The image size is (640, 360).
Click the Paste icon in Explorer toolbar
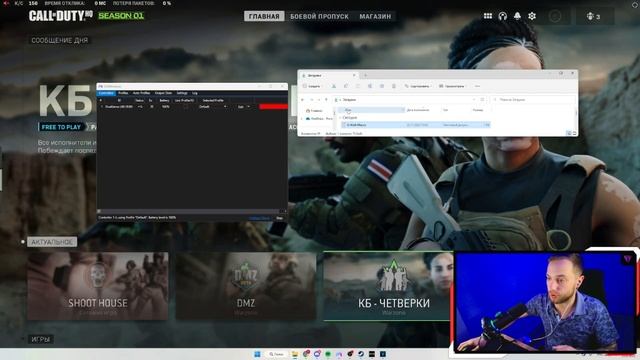pyautogui.click(x=358, y=86)
